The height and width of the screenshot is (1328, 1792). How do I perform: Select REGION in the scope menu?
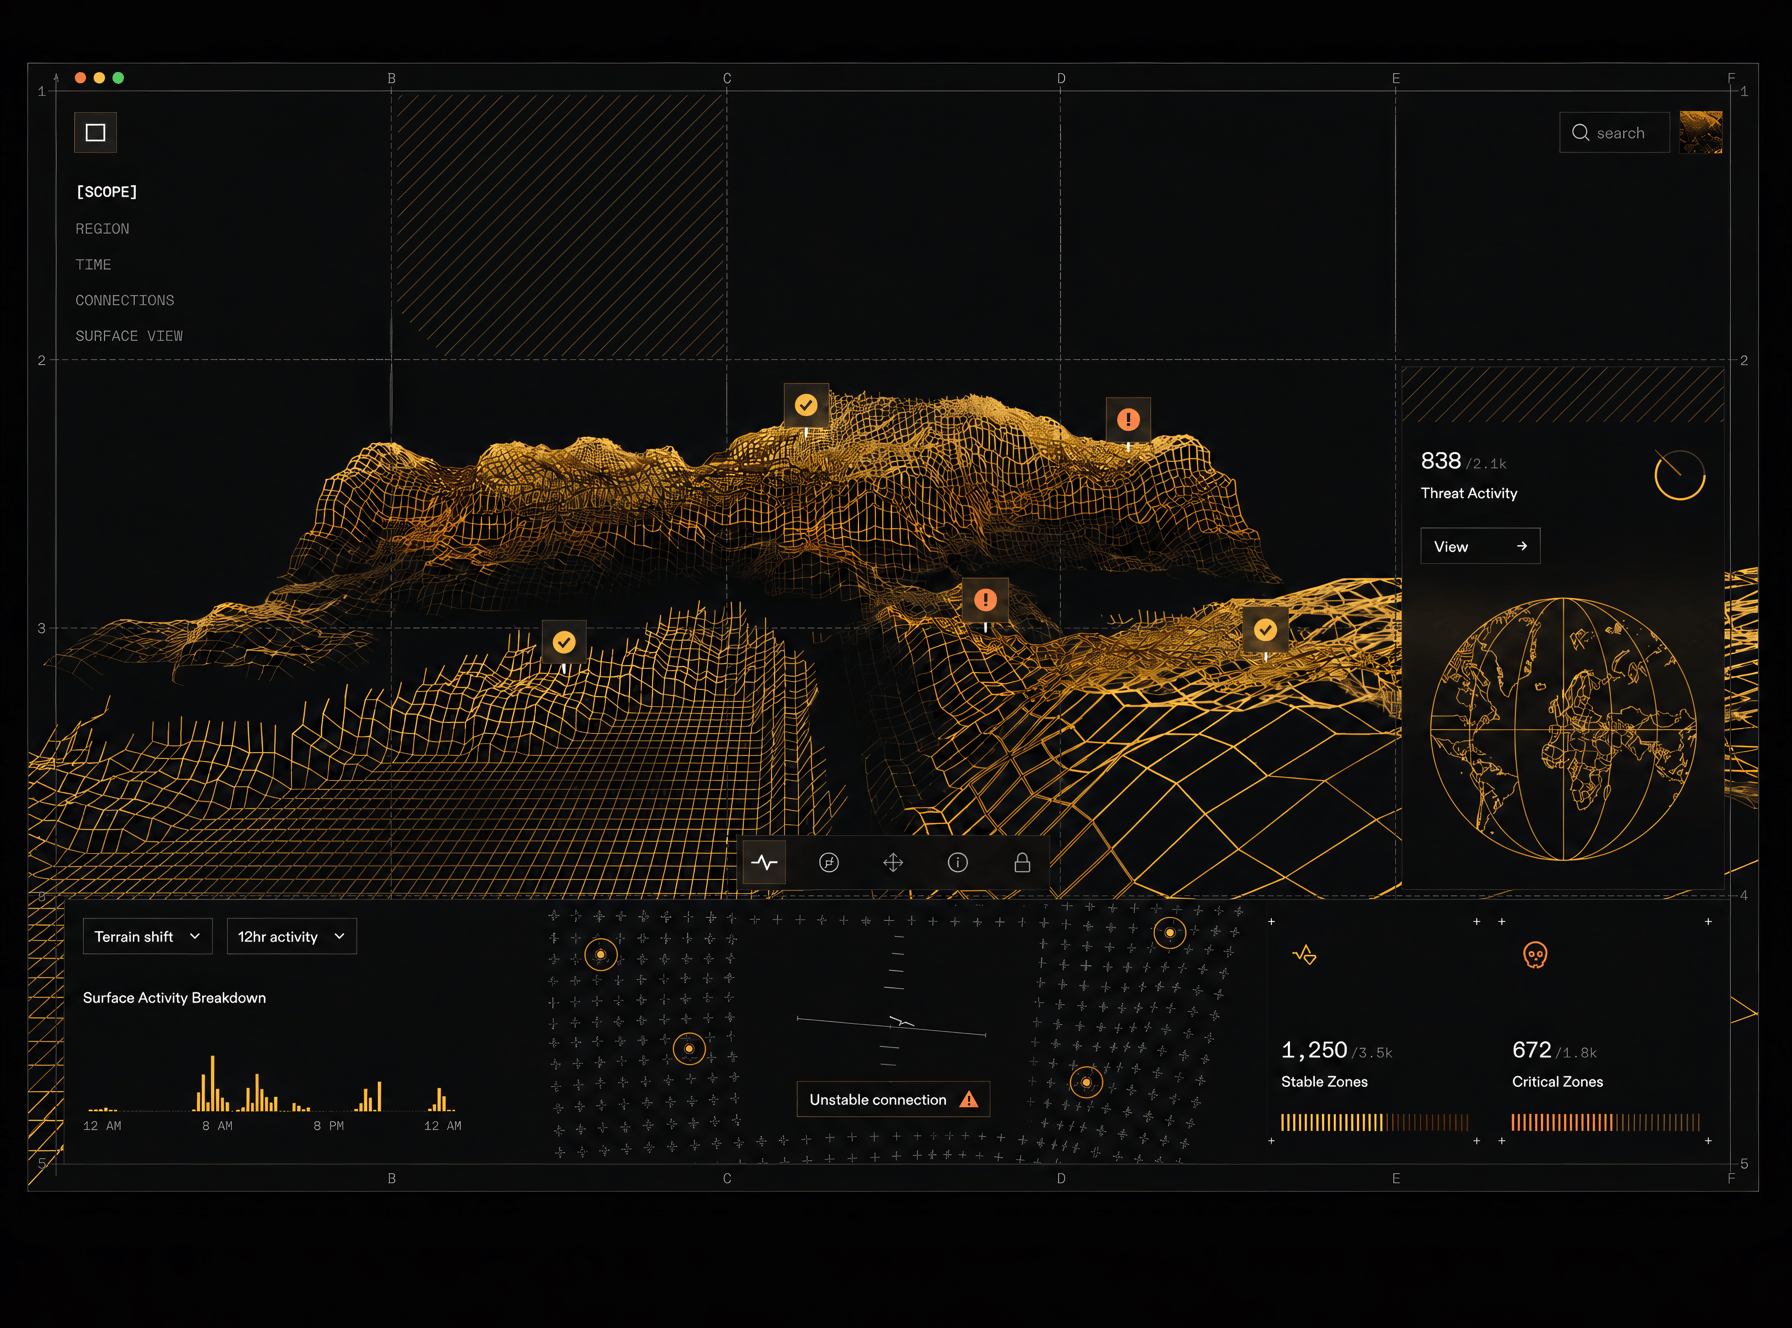click(x=102, y=229)
